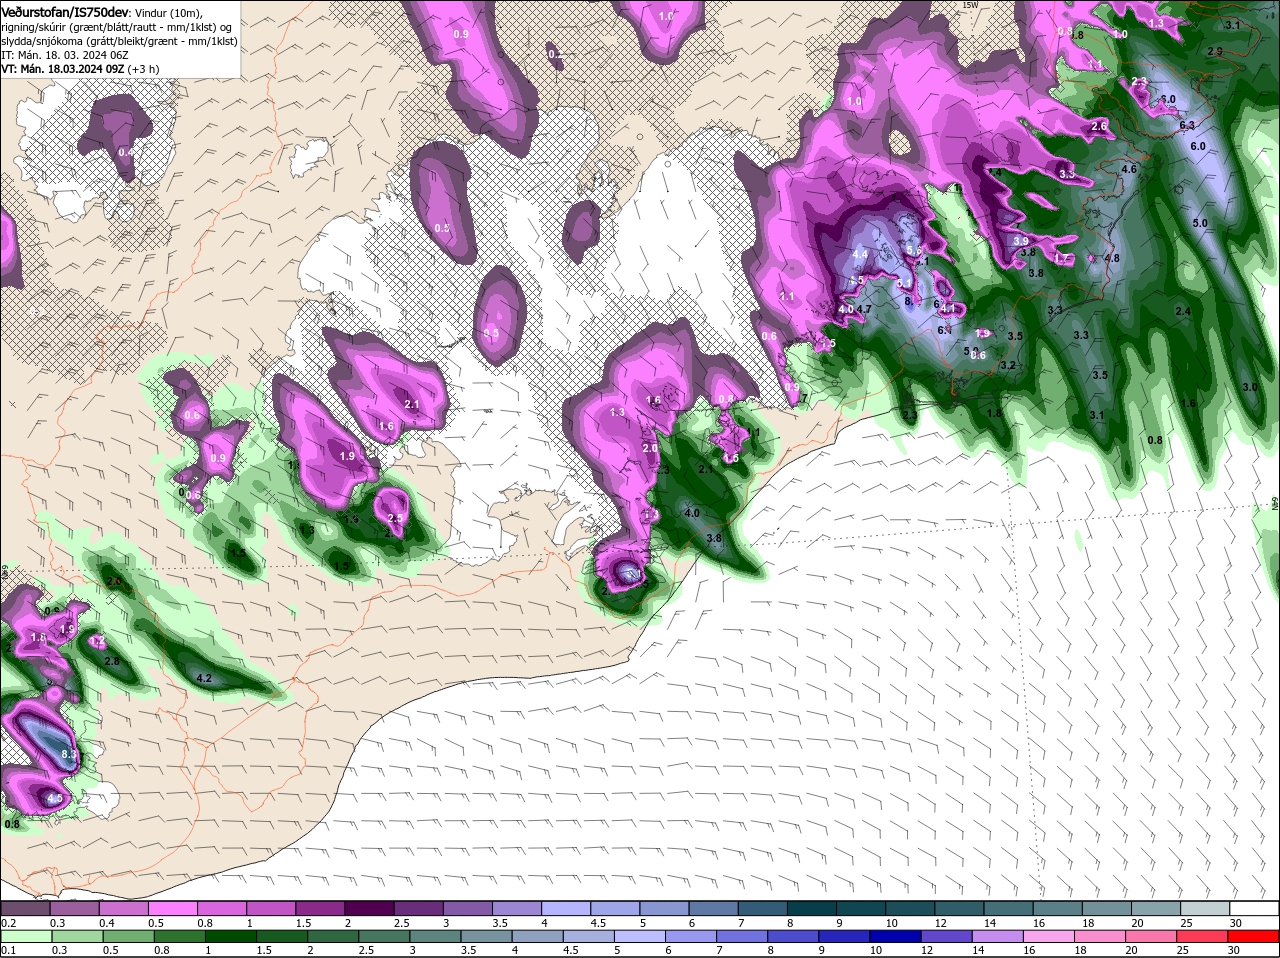The height and width of the screenshot is (958, 1280).
Task: Click the VT: Mán. 18.03.2024 09Z valid time
Action: coord(62,68)
